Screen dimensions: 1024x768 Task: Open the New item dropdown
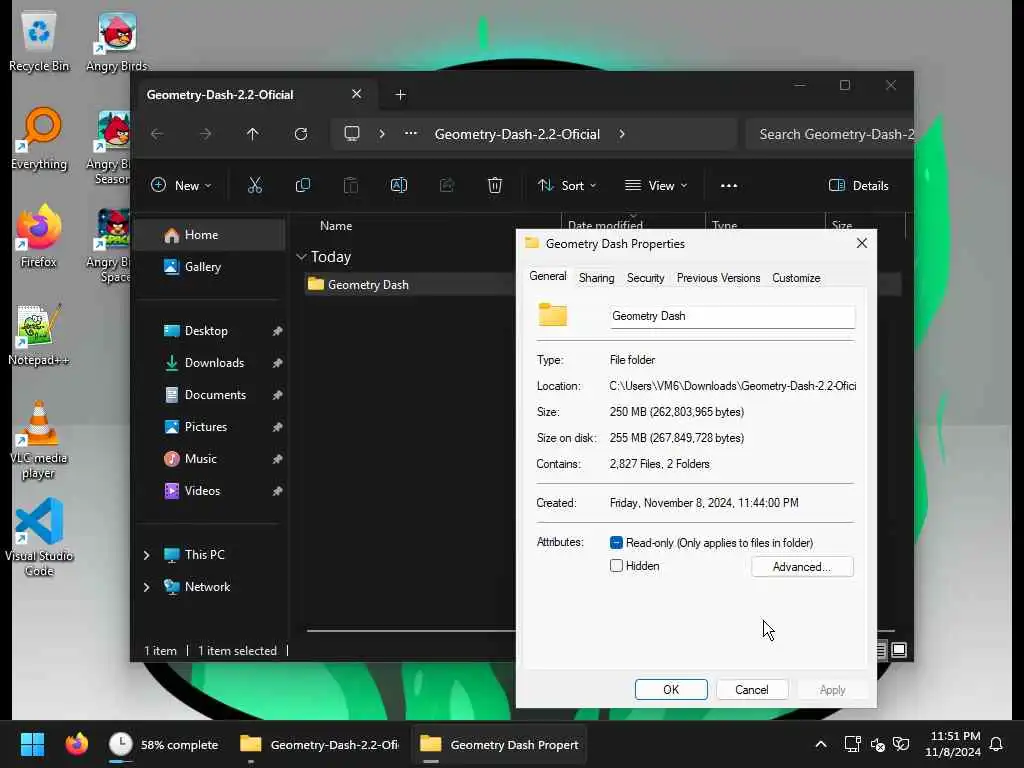[x=181, y=185]
